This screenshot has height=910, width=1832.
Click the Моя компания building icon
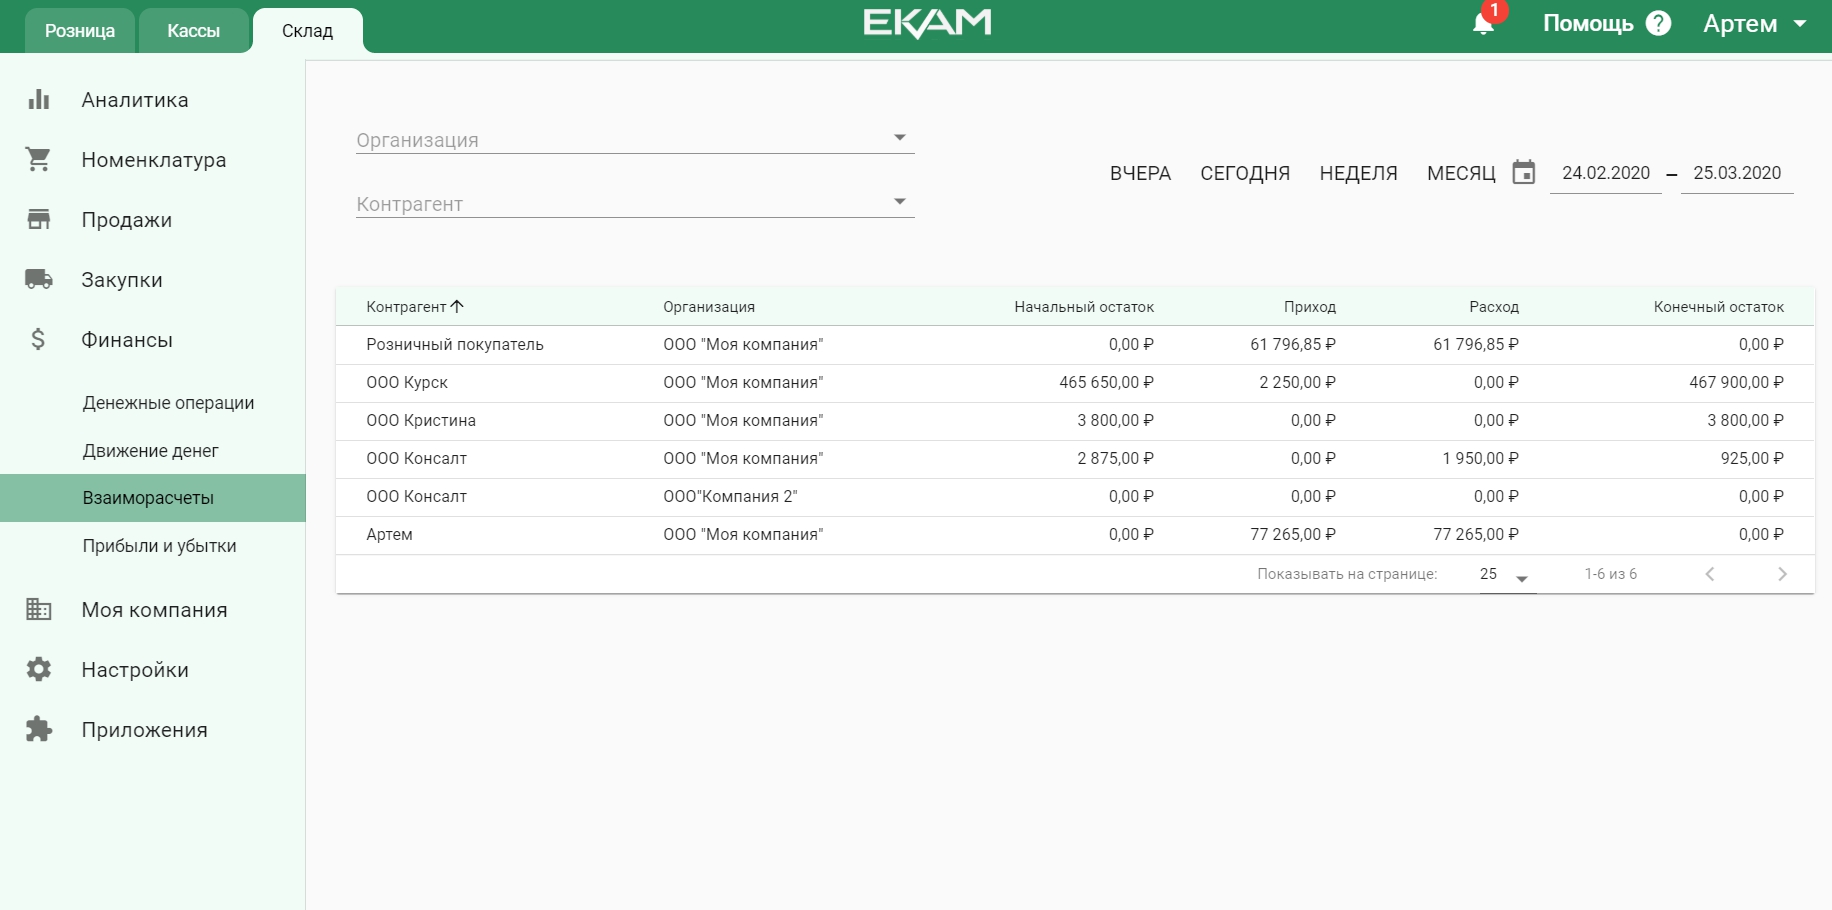[x=39, y=609]
